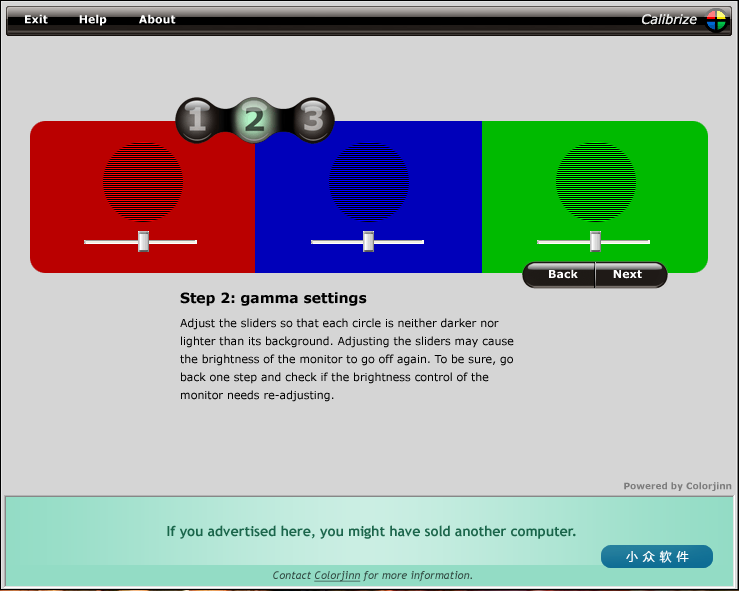Viewport: 739px width, 591px height.
Task: Click the blue gamma slider handle
Action: (368, 241)
